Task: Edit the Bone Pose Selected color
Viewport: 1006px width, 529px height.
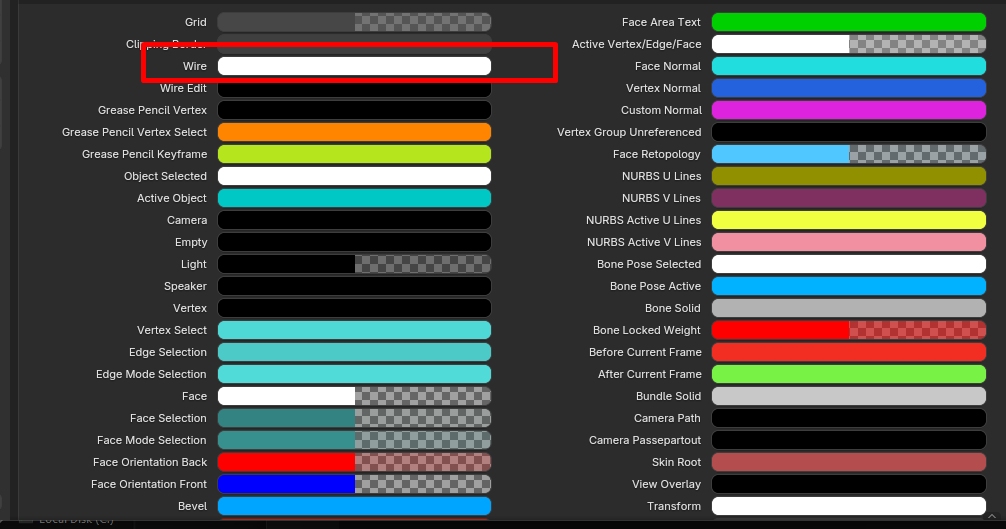Action: (x=849, y=264)
